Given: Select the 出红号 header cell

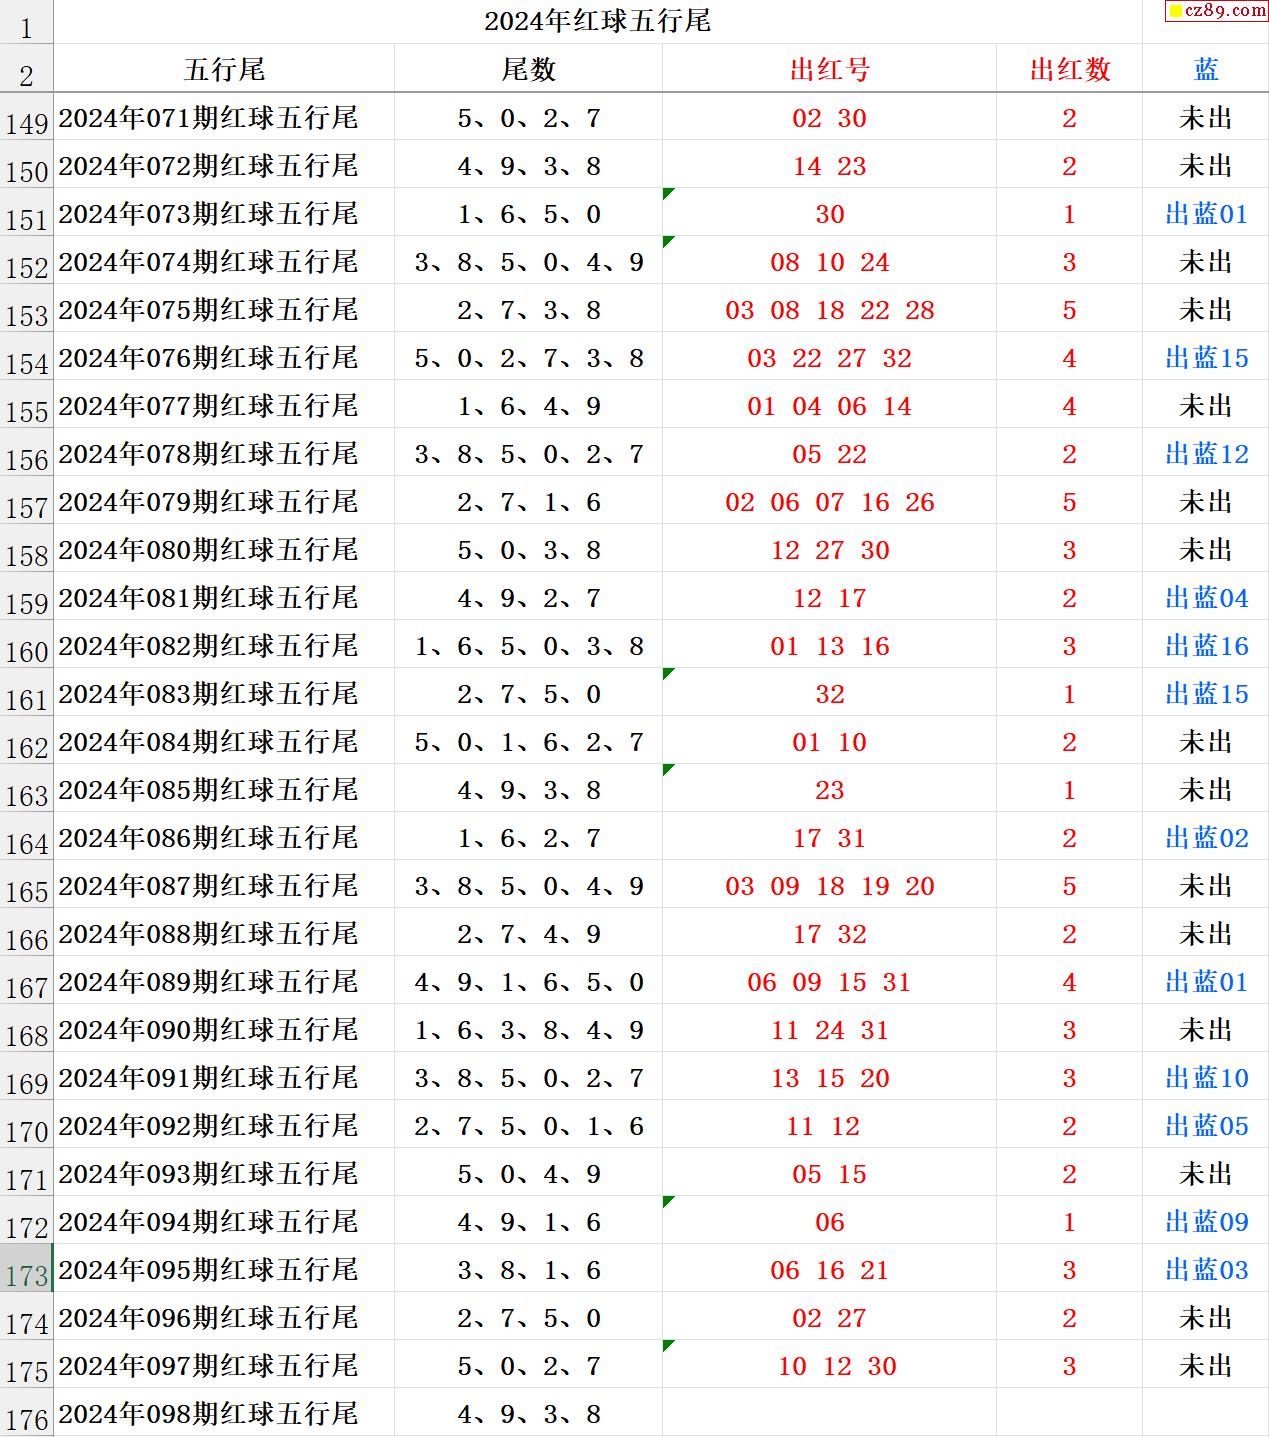Looking at the screenshot, I should click(x=829, y=69).
